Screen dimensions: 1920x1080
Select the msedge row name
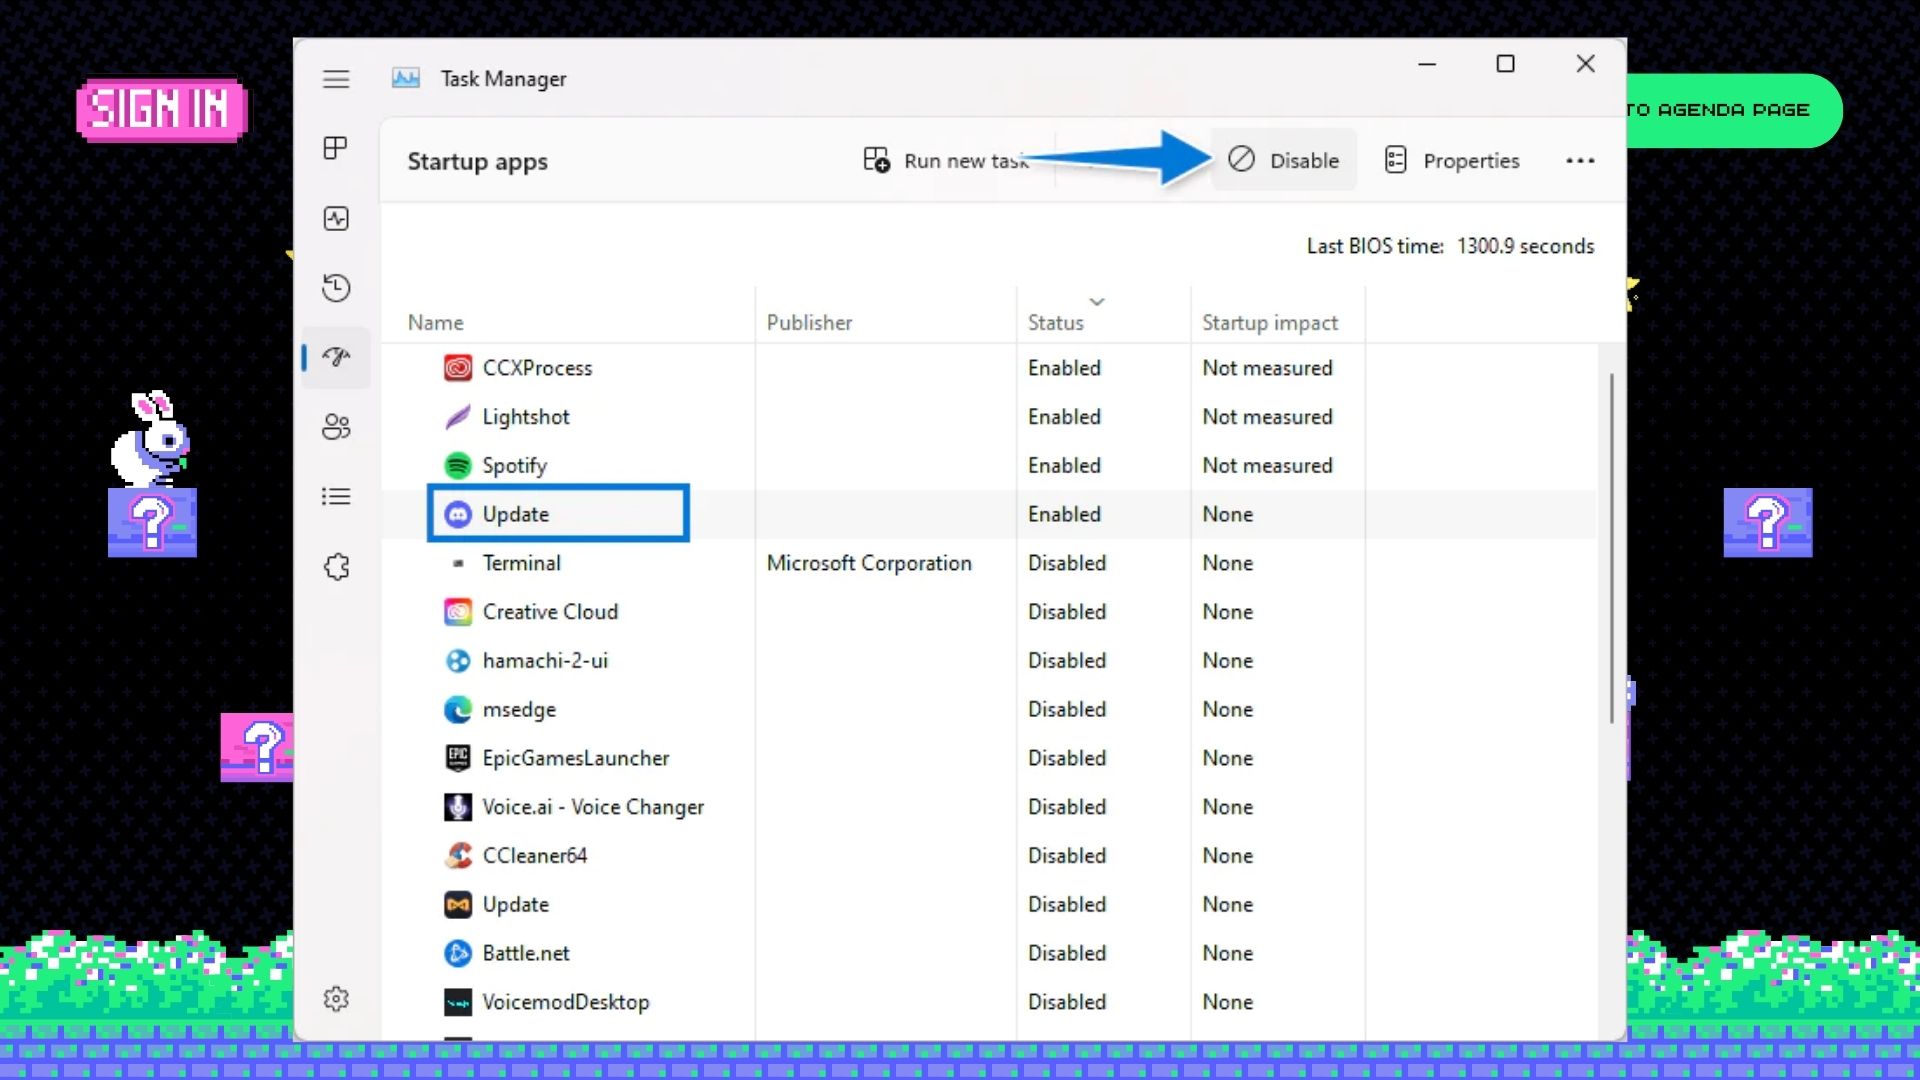tap(519, 710)
